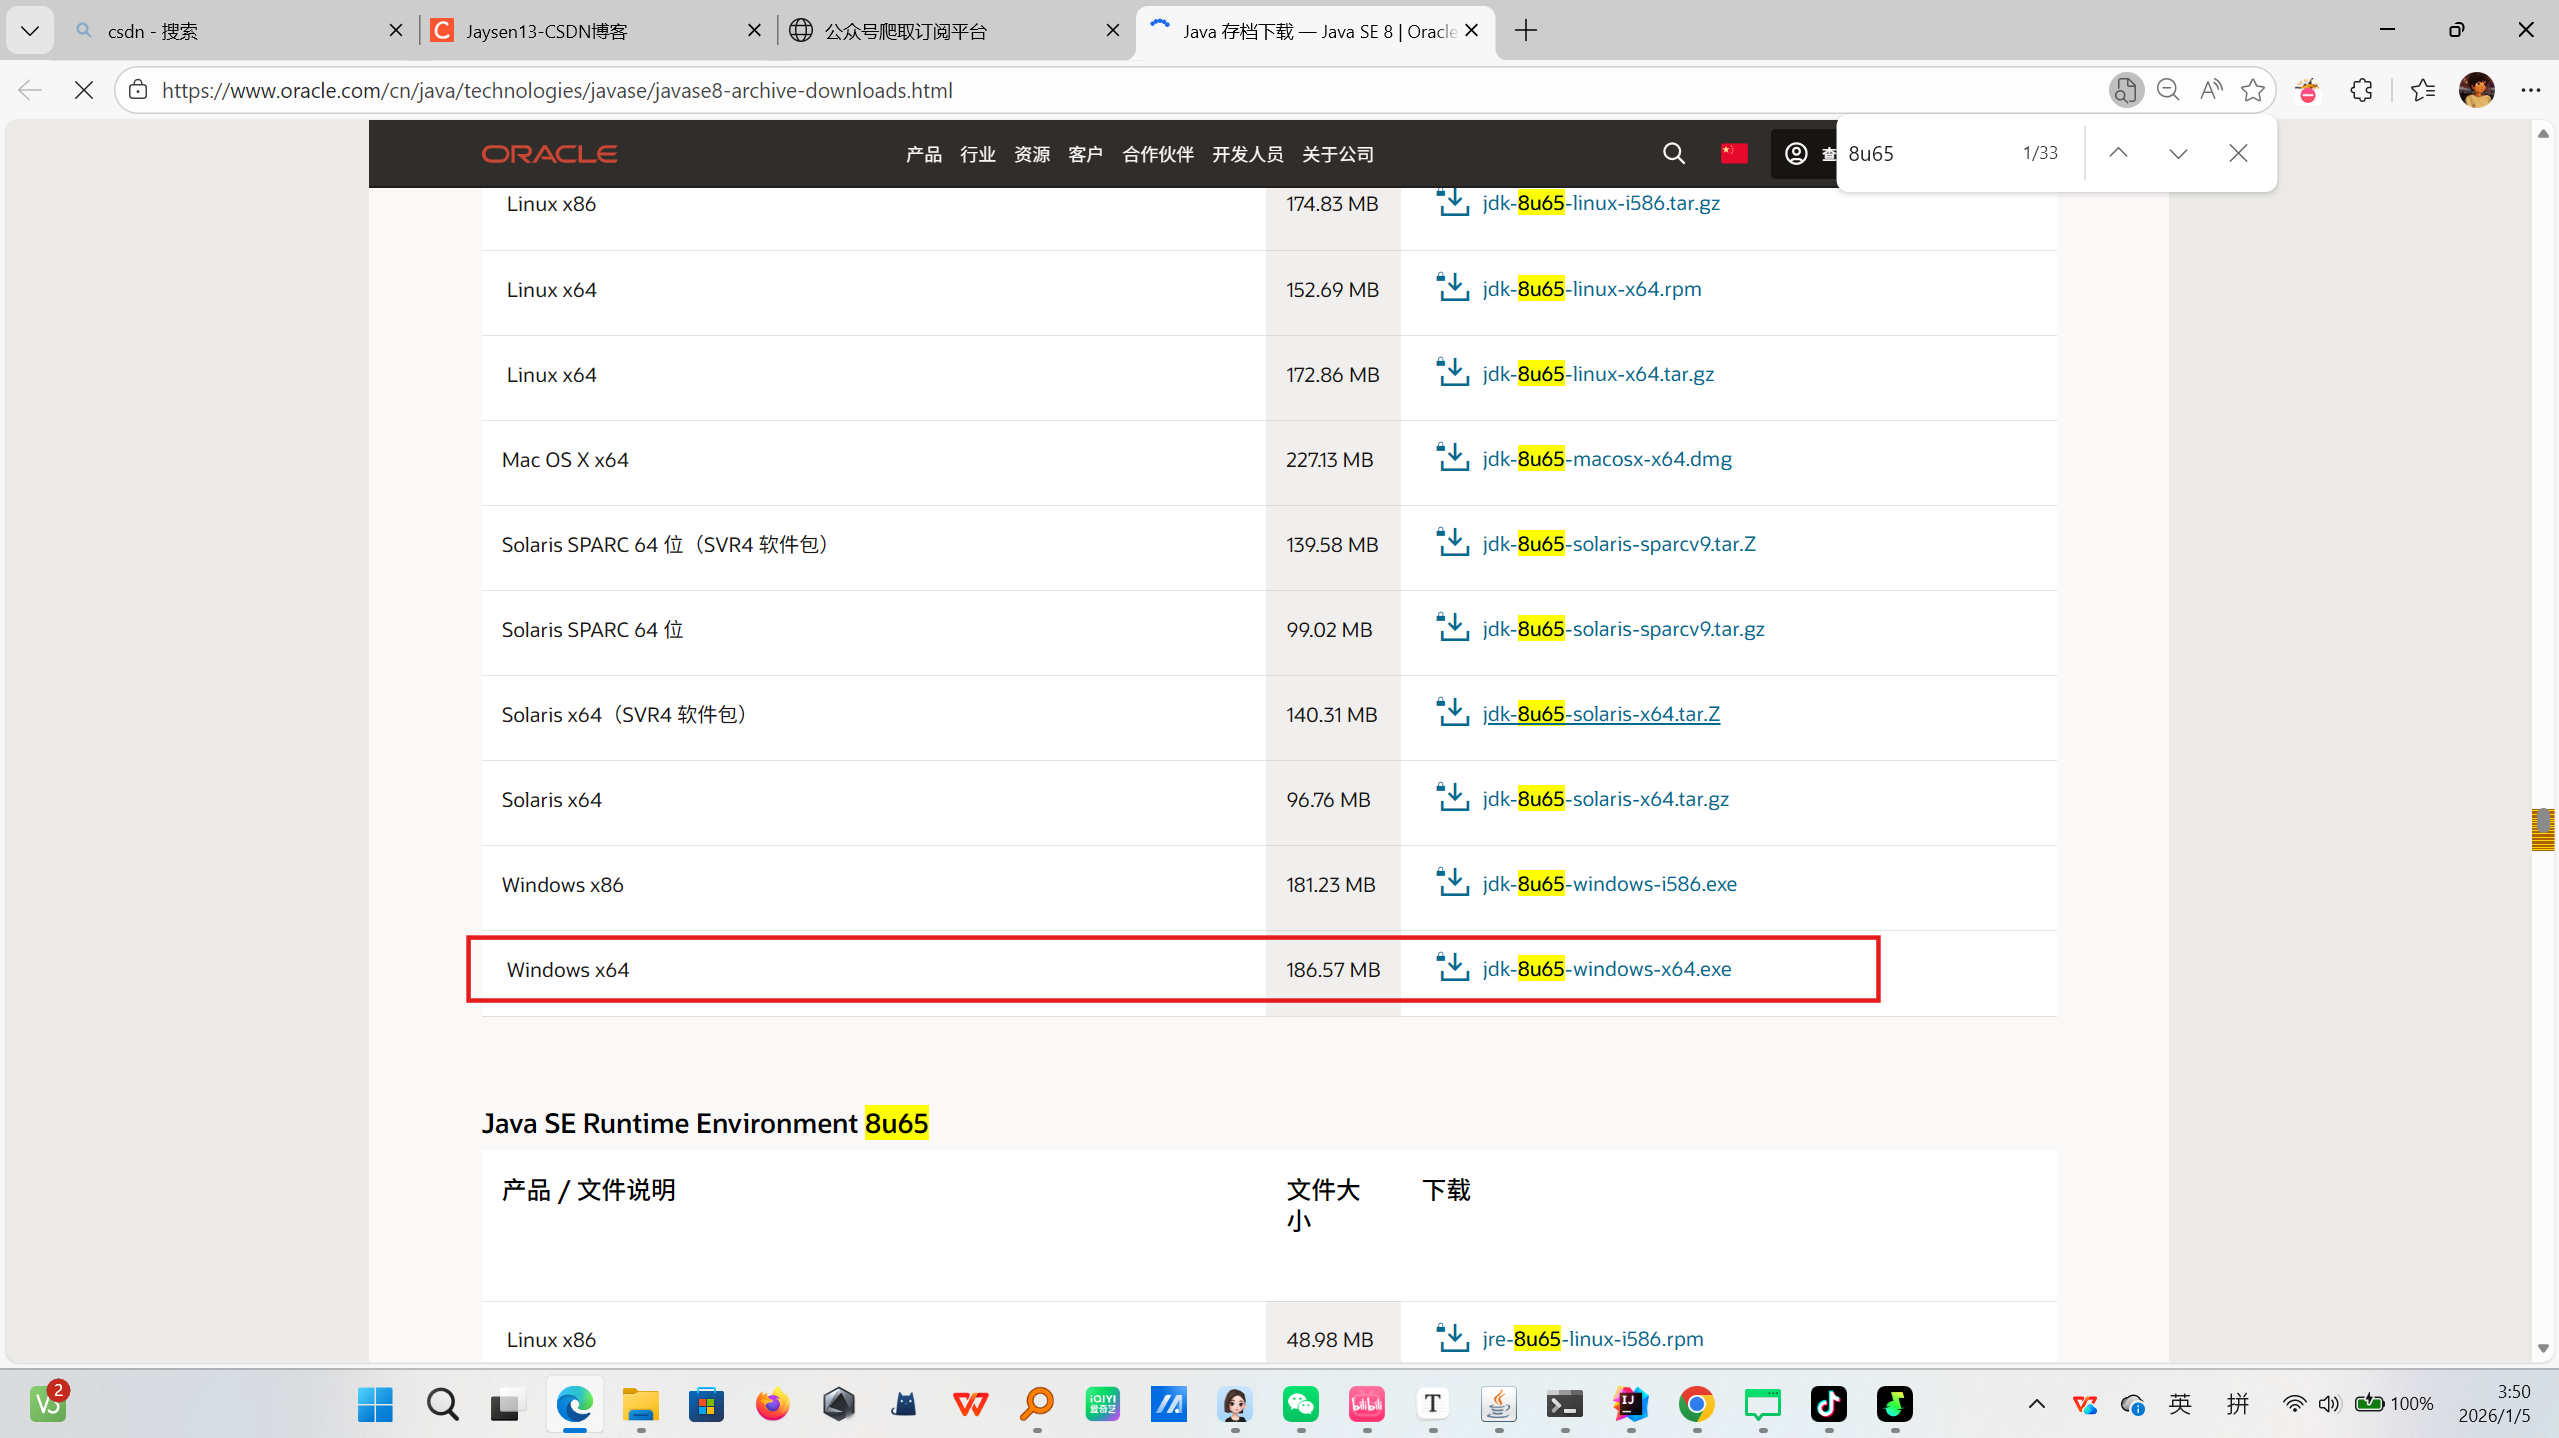Click the China flag country icon
This screenshot has height=1438, width=2559.
pyautogui.click(x=1733, y=153)
